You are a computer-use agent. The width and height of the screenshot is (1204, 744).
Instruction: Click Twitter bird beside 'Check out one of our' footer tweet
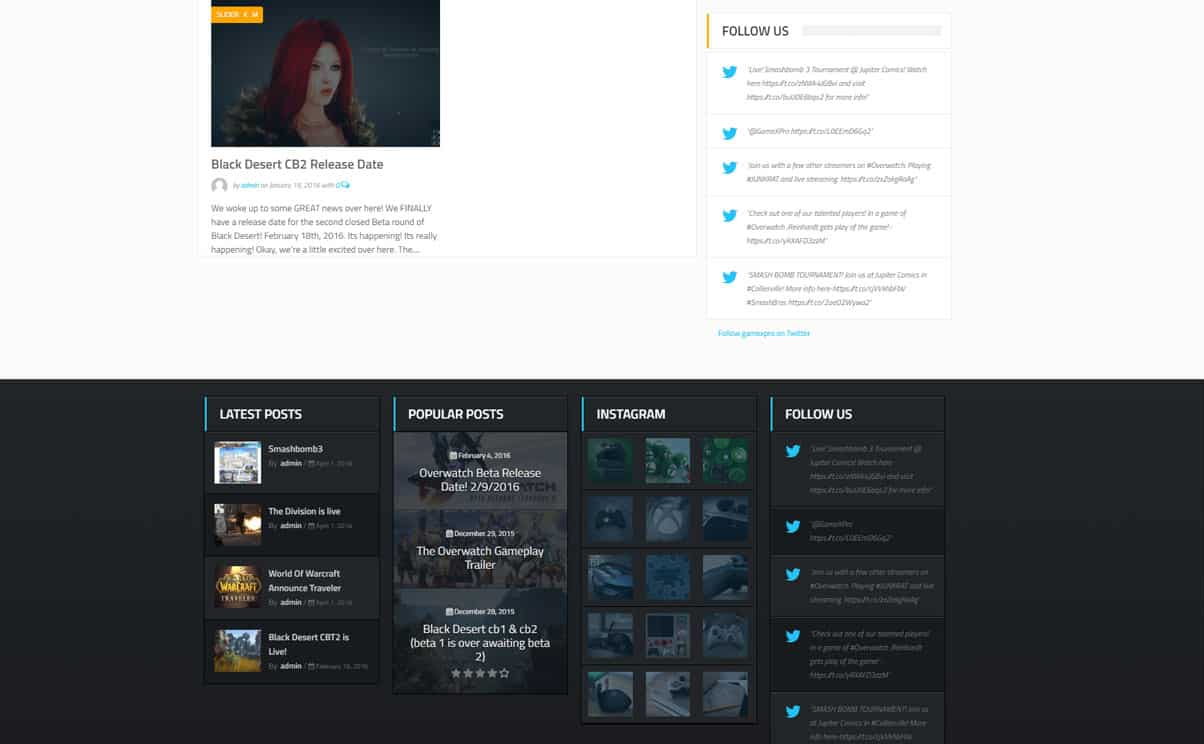pos(793,636)
